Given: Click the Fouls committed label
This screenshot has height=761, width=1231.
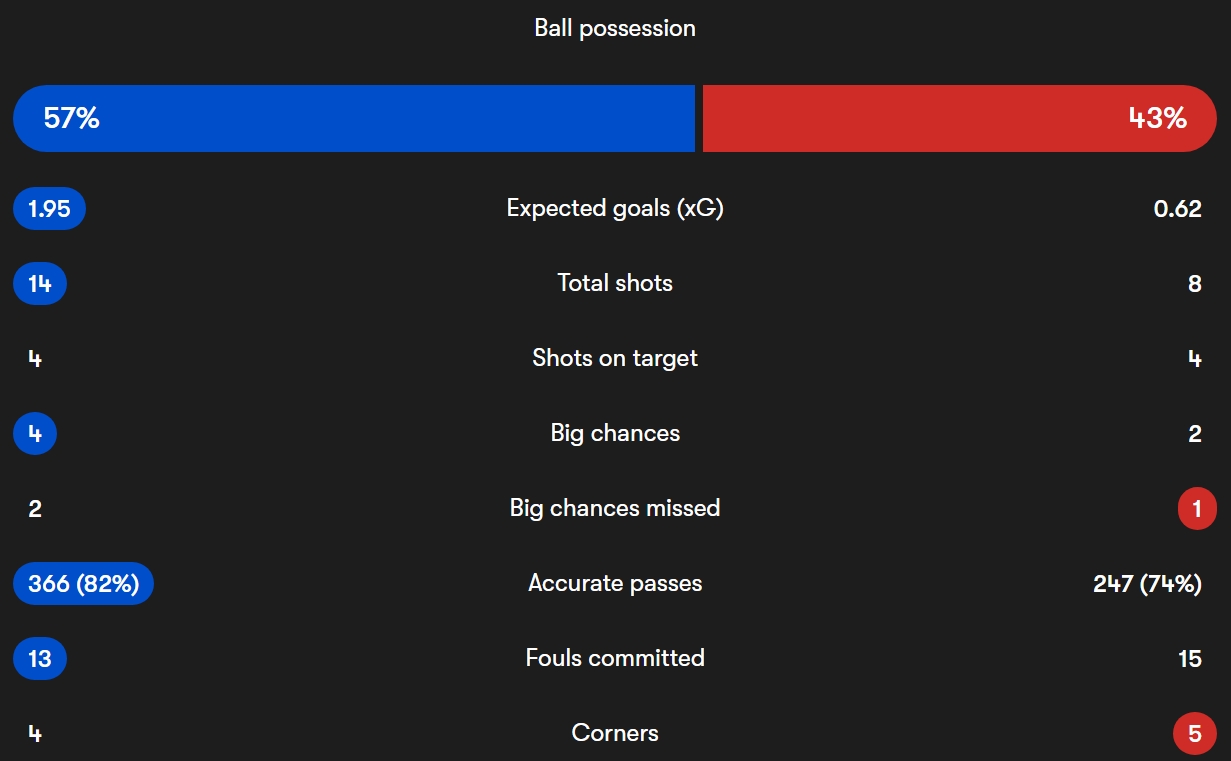Looking at the screenshot, I should [615, 658].
